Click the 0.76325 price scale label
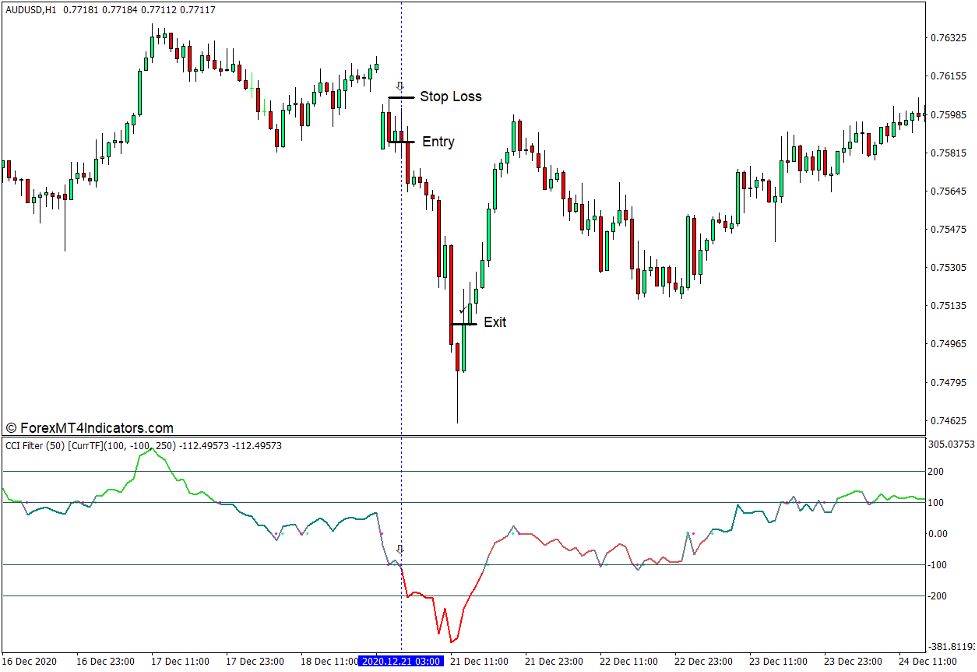 click(x=950, y=38)
